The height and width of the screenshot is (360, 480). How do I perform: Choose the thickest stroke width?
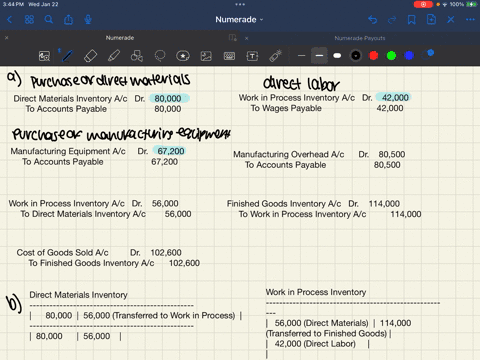[x=337, y=56]
